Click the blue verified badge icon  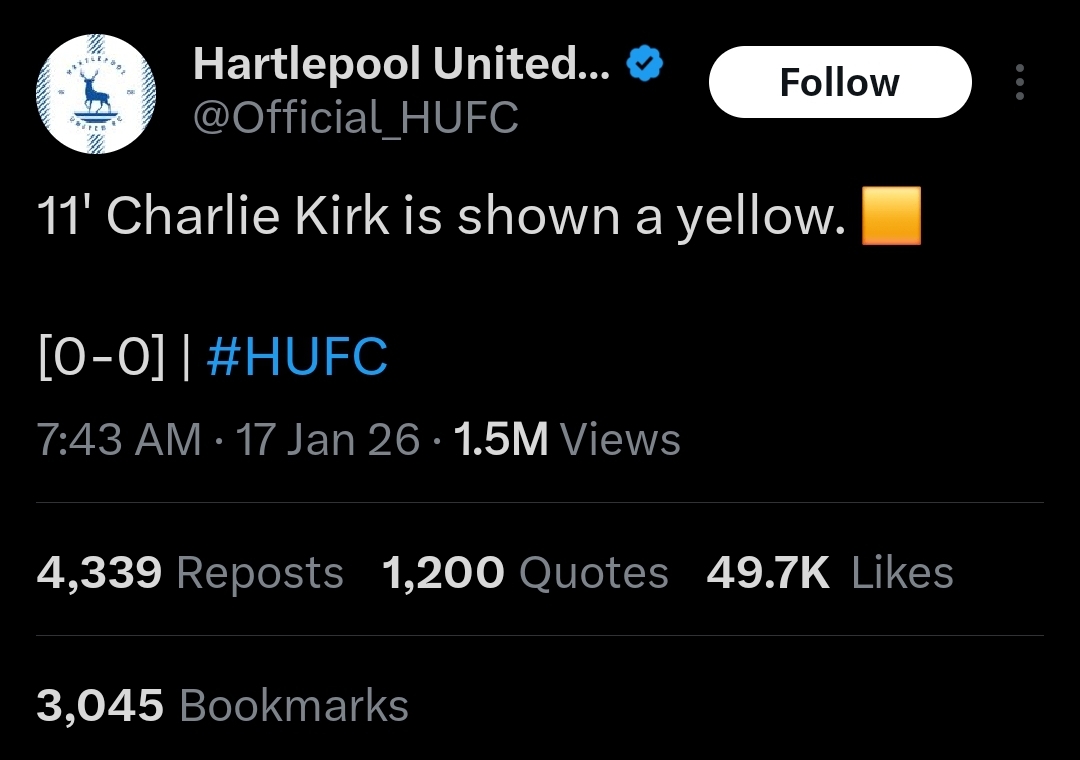(645, 63)
